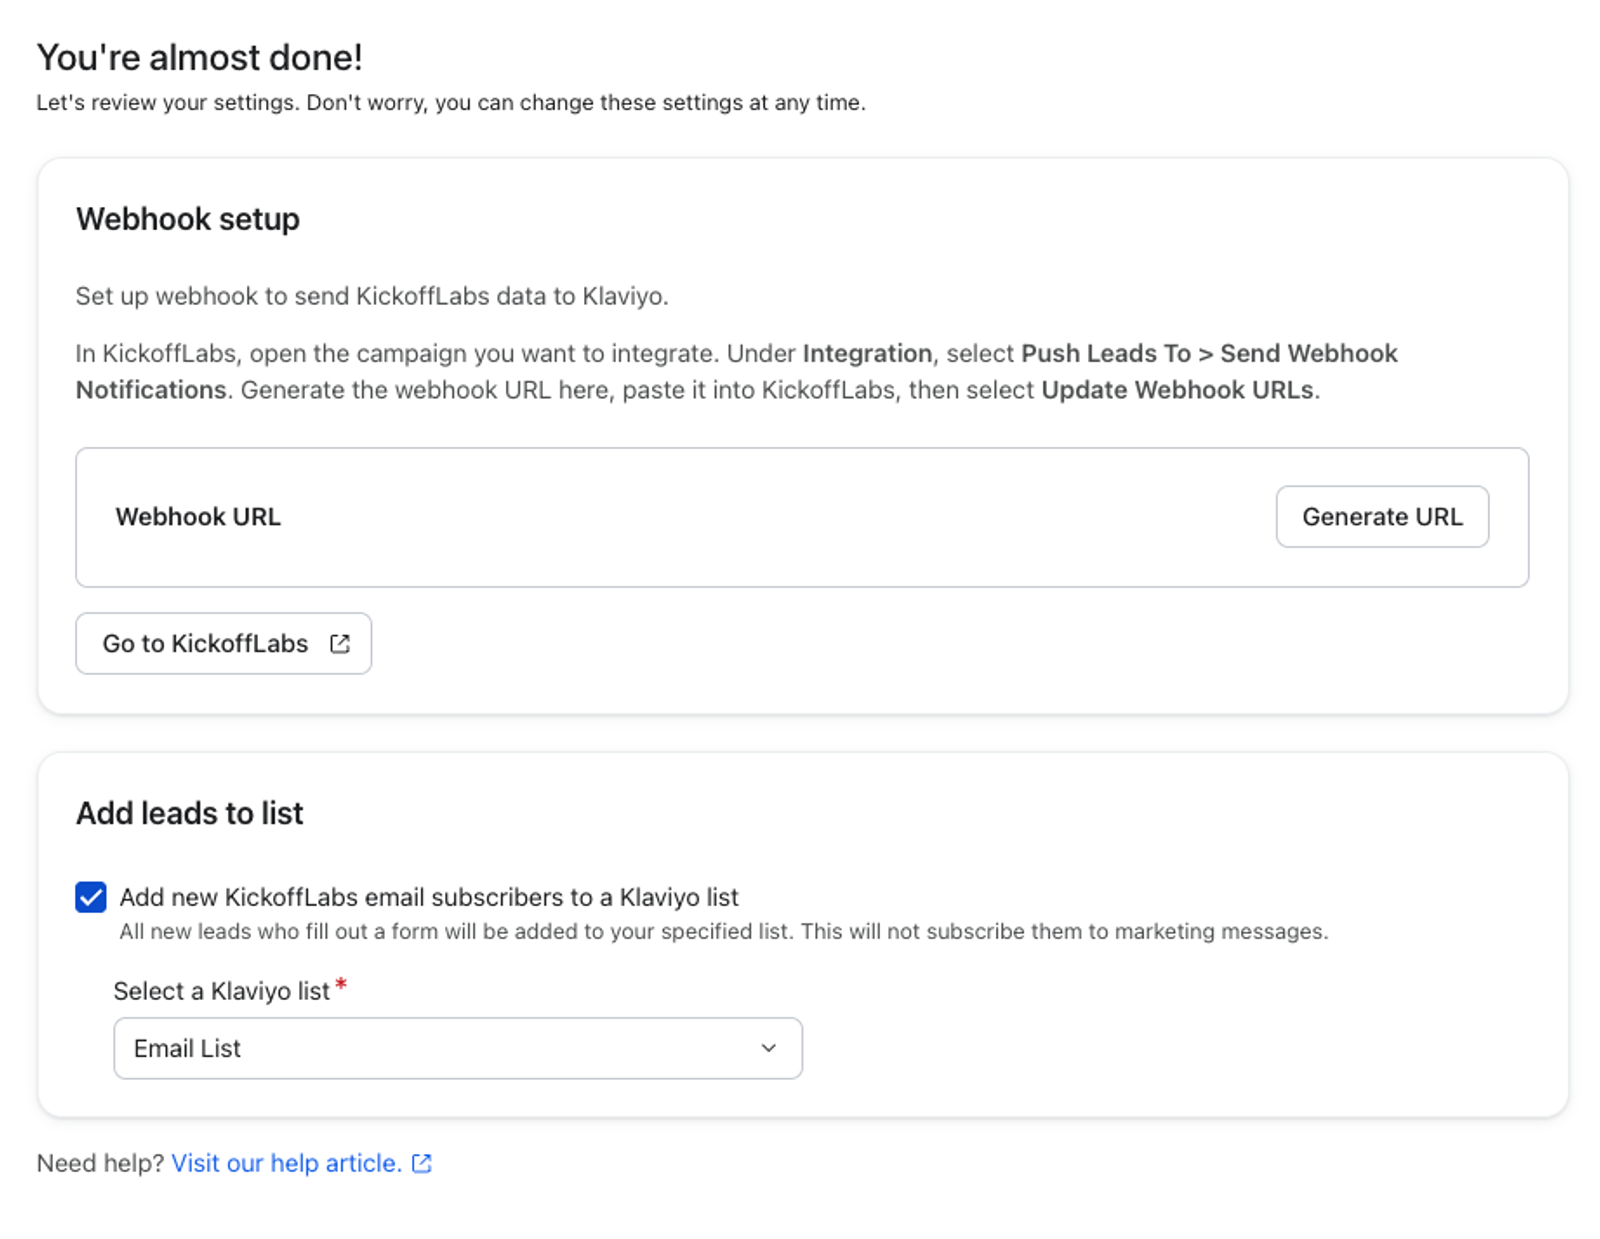
Task: Open the Go to KickoffLabs link button
Action: [x=224, y=643]
